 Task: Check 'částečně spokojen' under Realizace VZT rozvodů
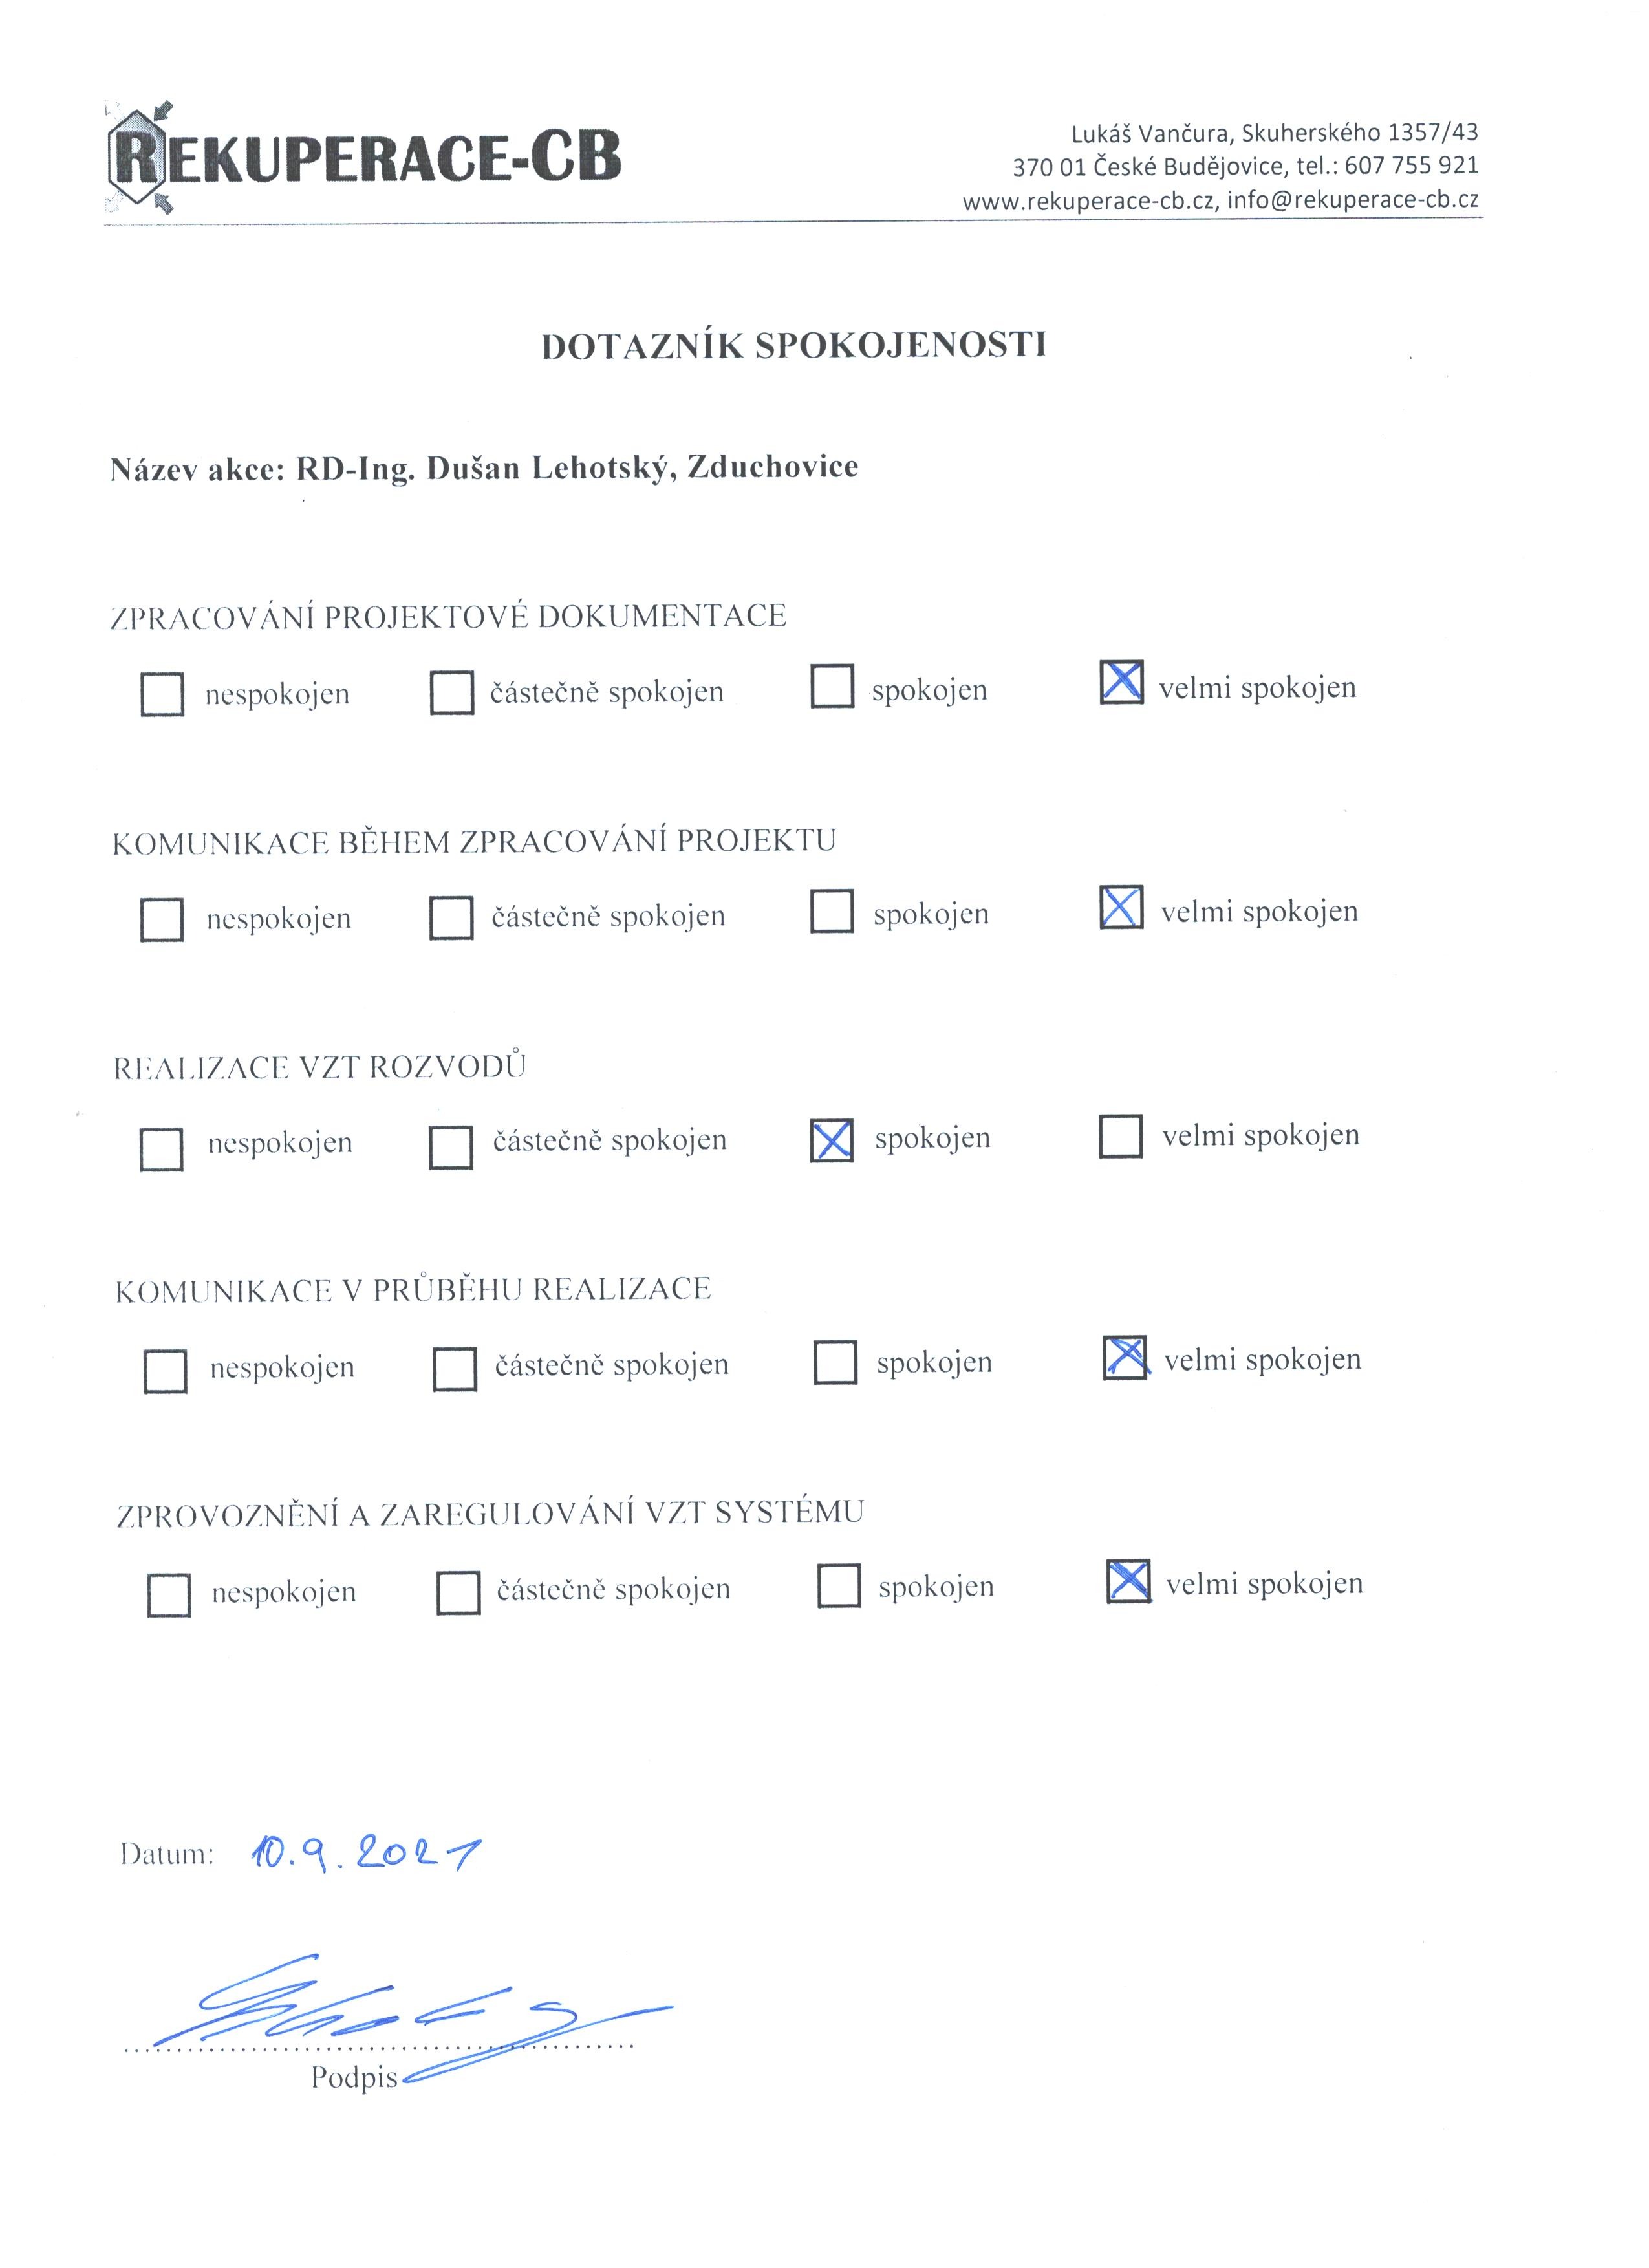click(451, 1147)
